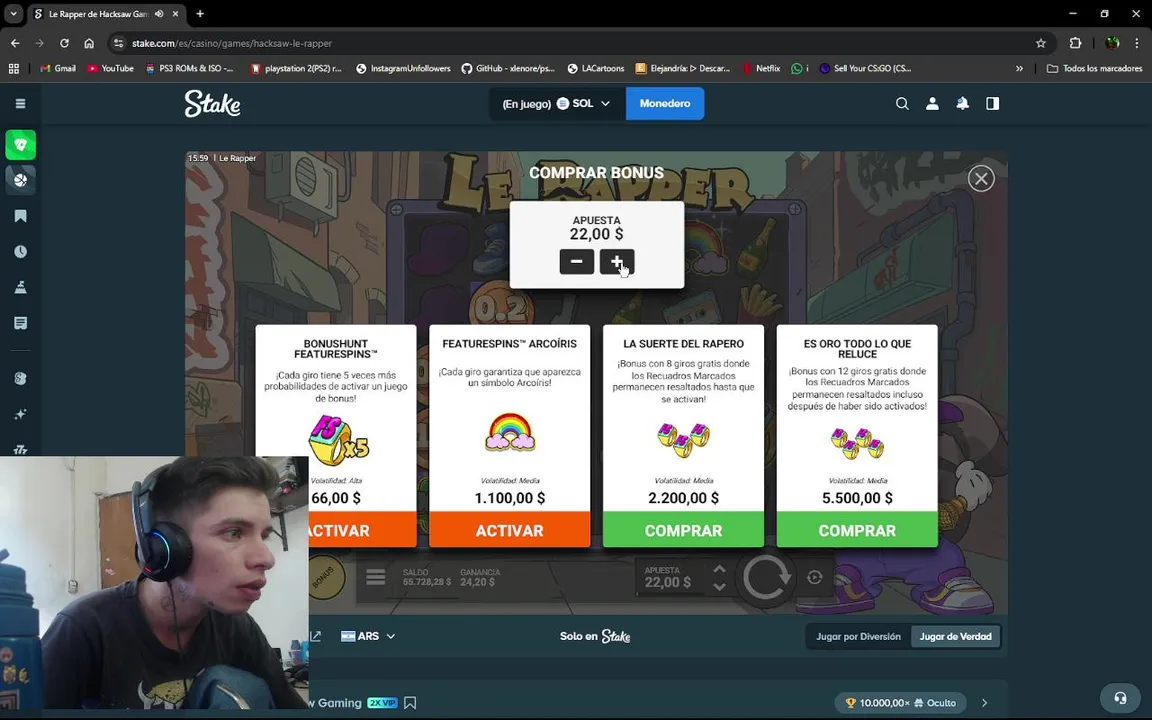Go back in browser history
1152x720 pixels.
tap(15, 43)
